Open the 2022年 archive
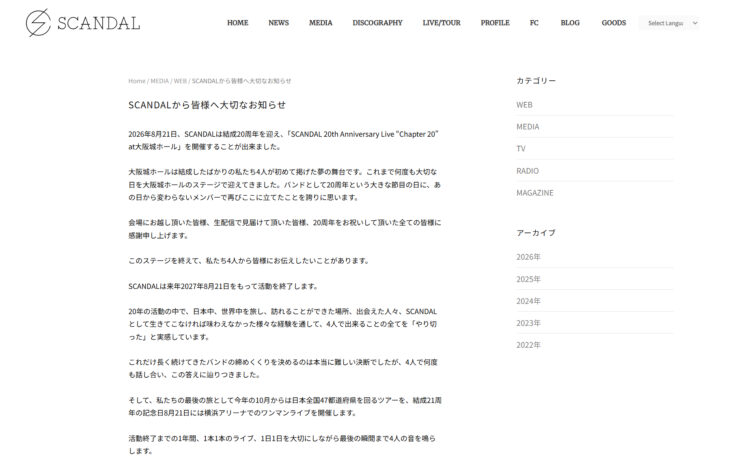The width and height of the screenshot is (752, 465). (x=528, y=345)
